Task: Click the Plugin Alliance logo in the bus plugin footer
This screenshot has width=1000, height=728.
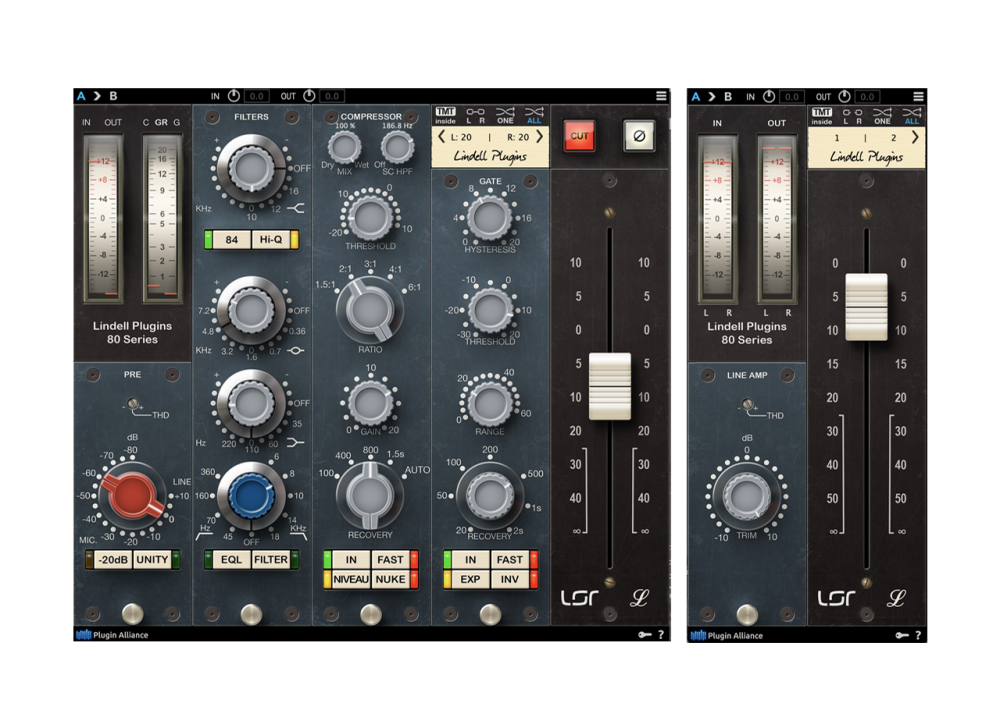Action: (727, 636)
